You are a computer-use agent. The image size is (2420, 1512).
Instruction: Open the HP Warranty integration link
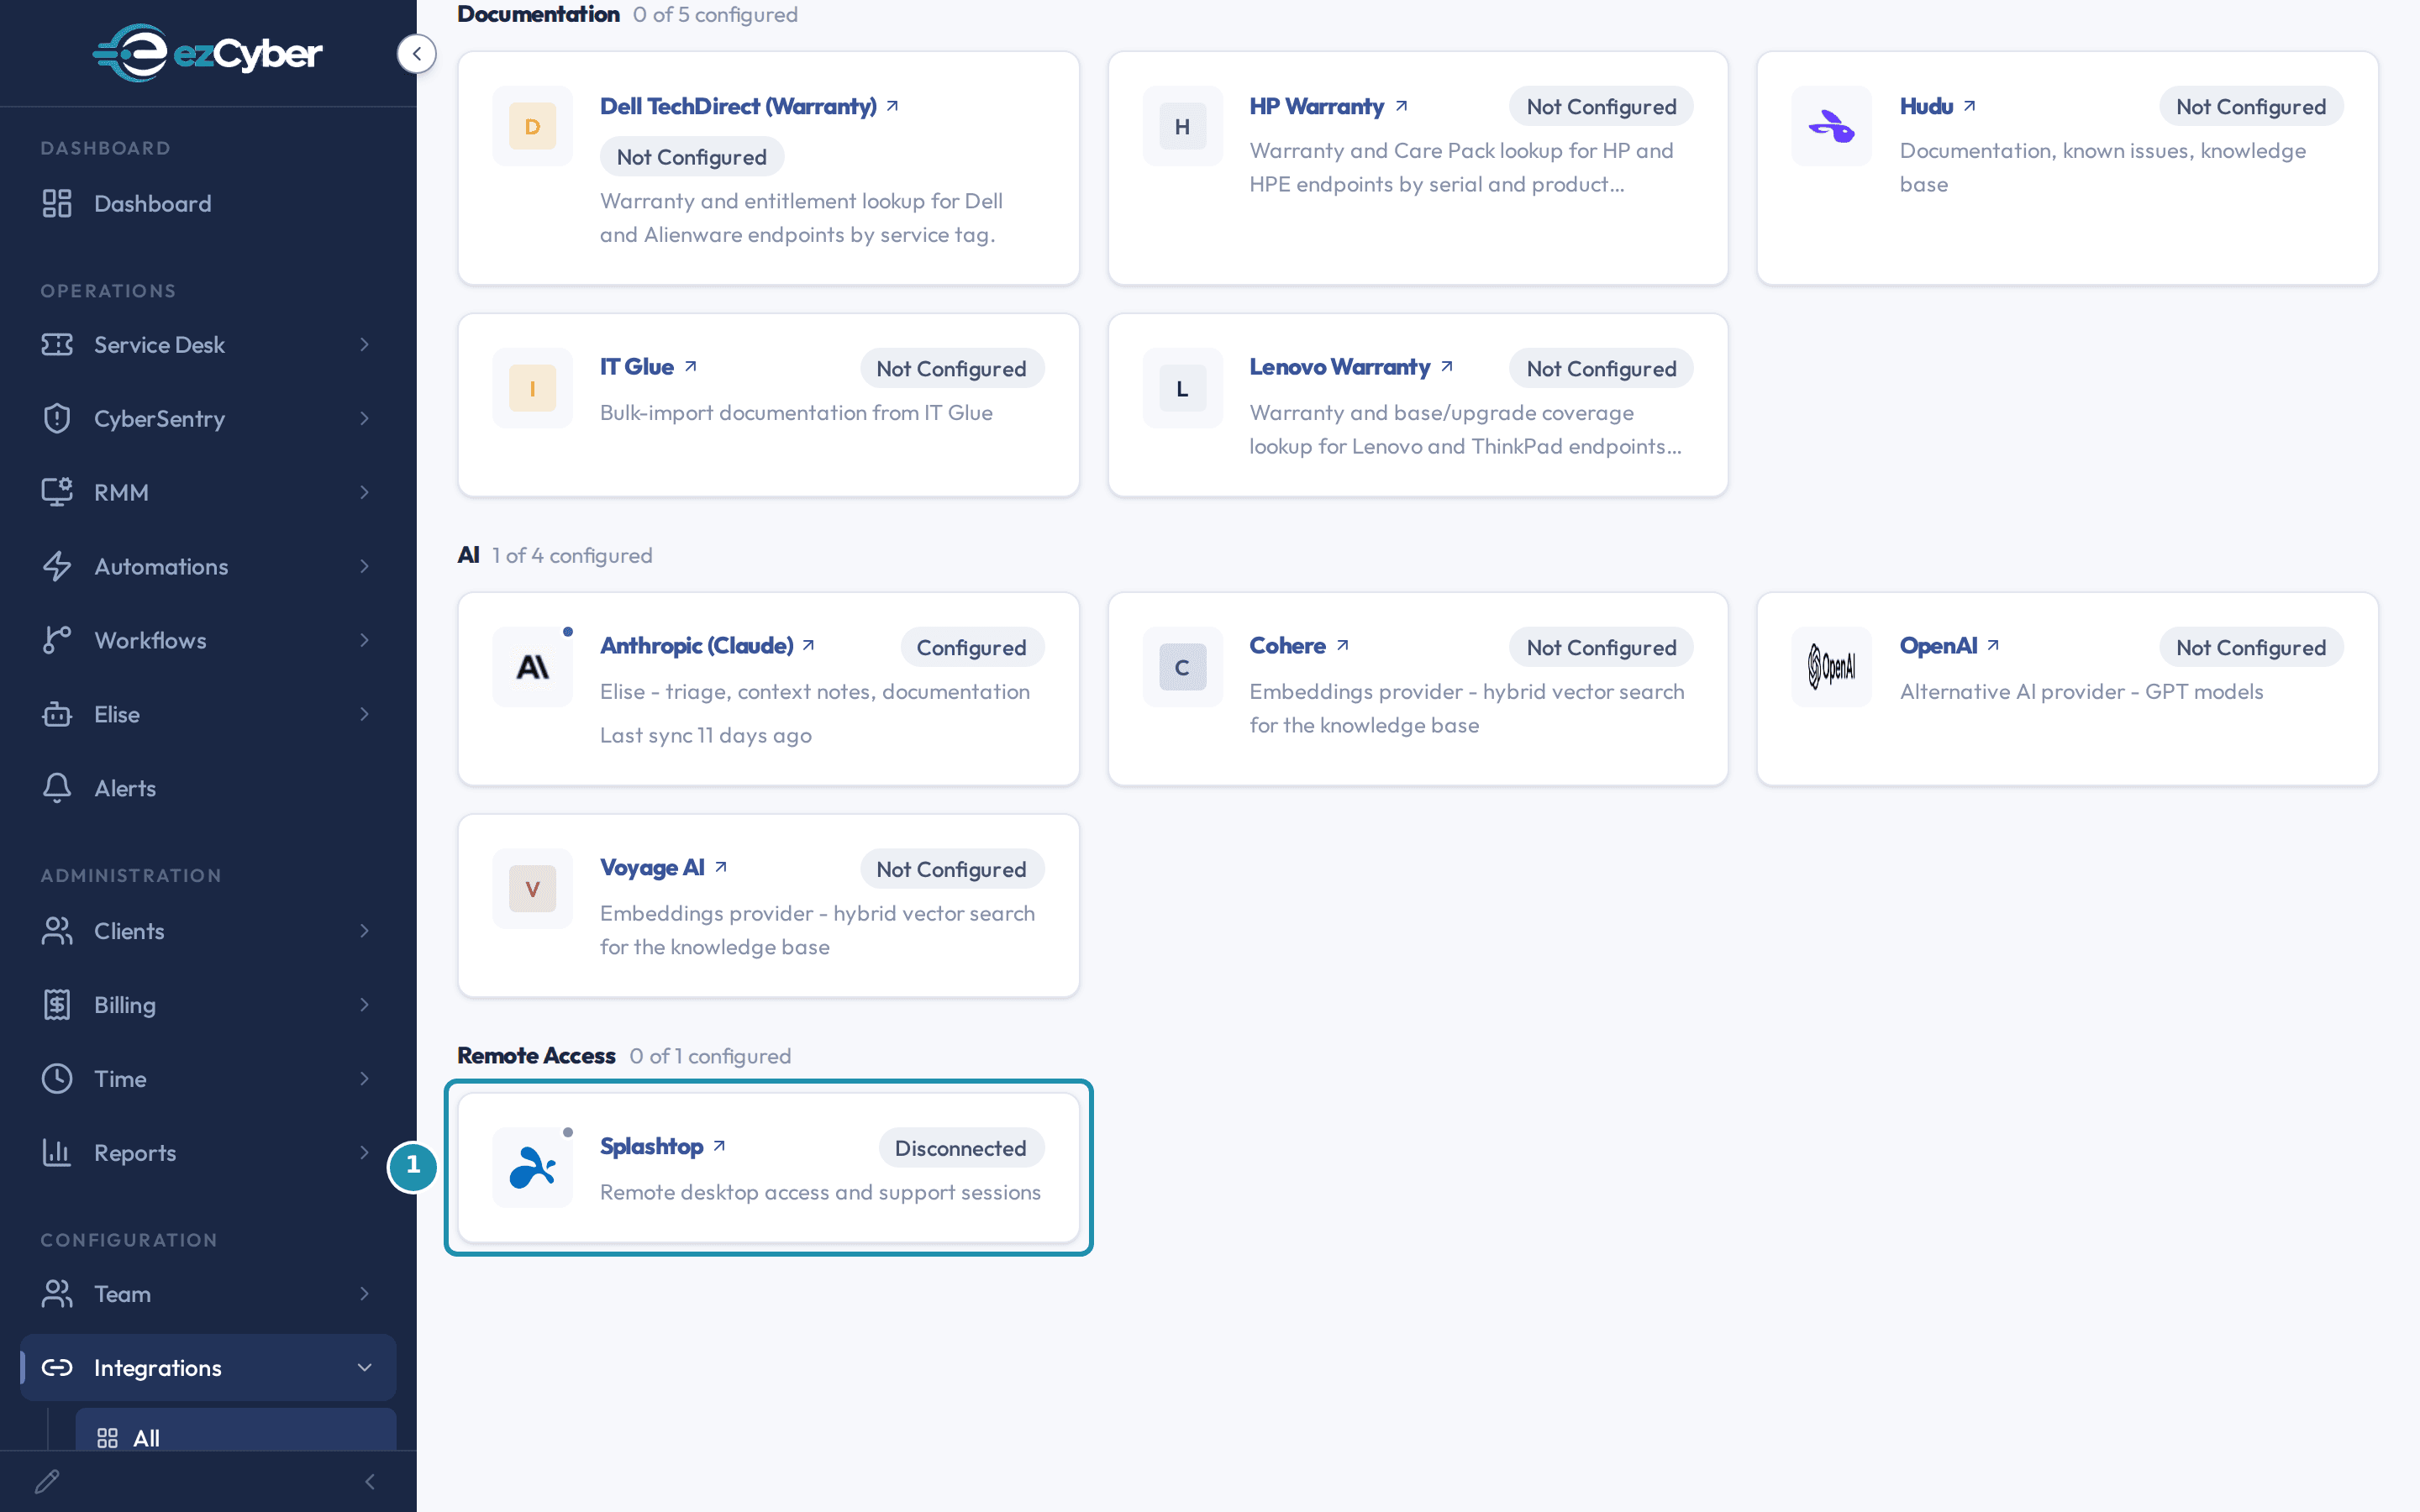[1328, 106]
